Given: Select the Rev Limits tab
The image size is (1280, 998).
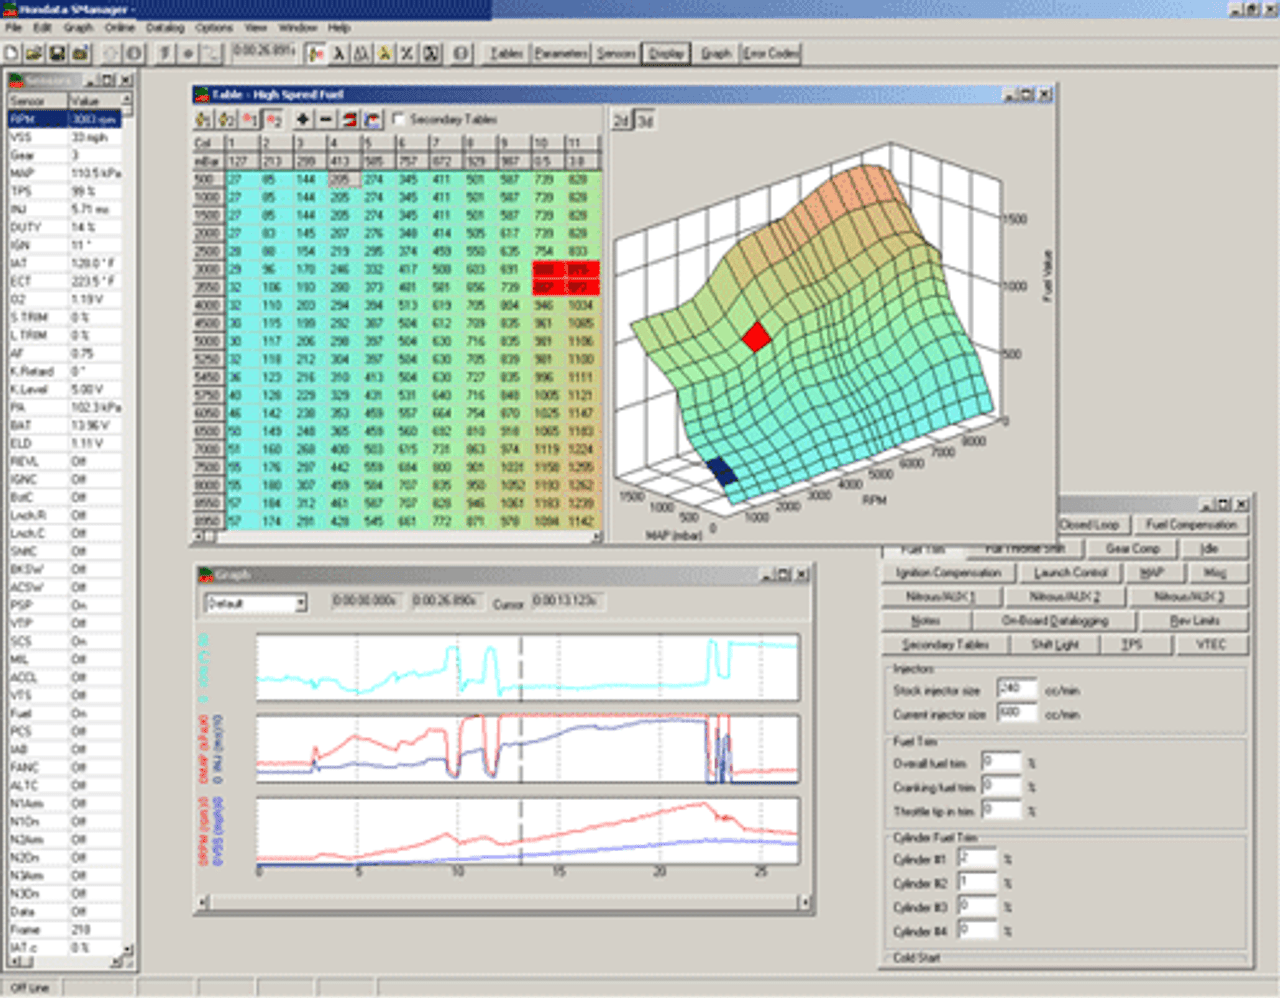Looking at the screenshot, I should point(1195,620).
